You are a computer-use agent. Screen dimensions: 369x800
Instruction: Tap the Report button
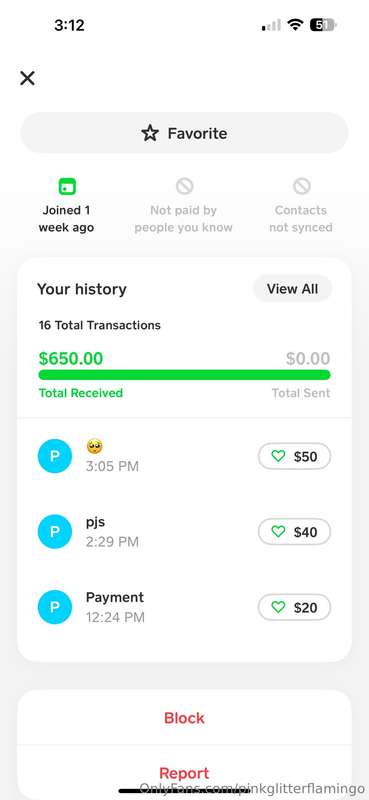(x=184, y=772)
